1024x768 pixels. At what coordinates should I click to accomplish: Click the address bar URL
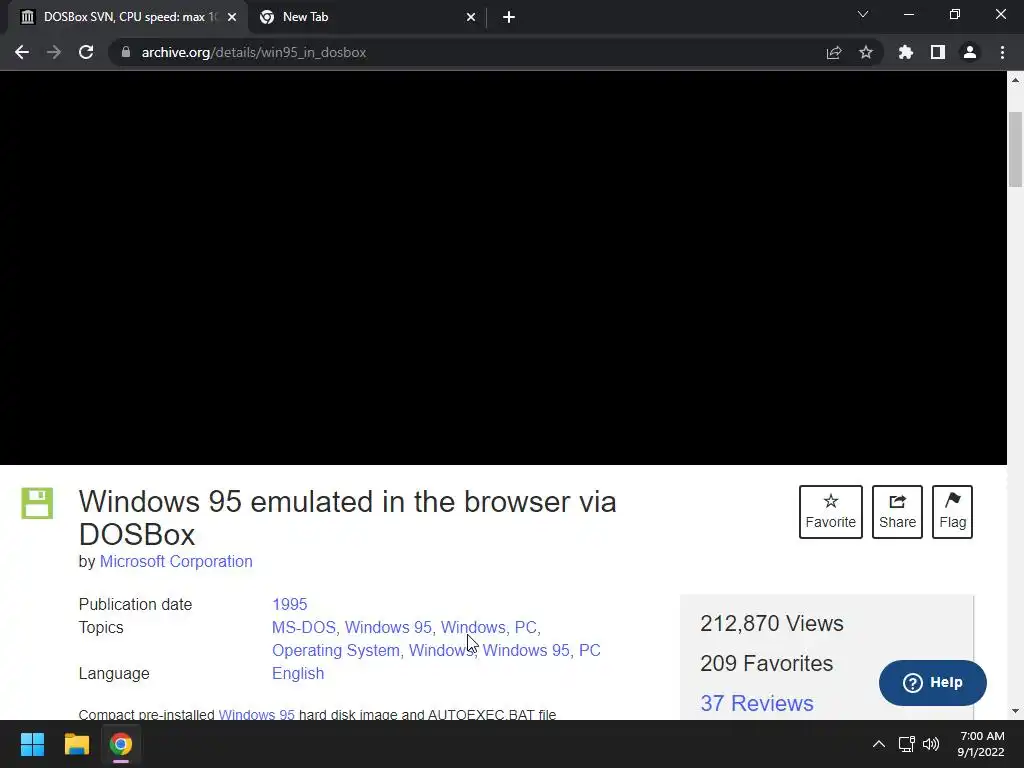(x=254, y=52)
